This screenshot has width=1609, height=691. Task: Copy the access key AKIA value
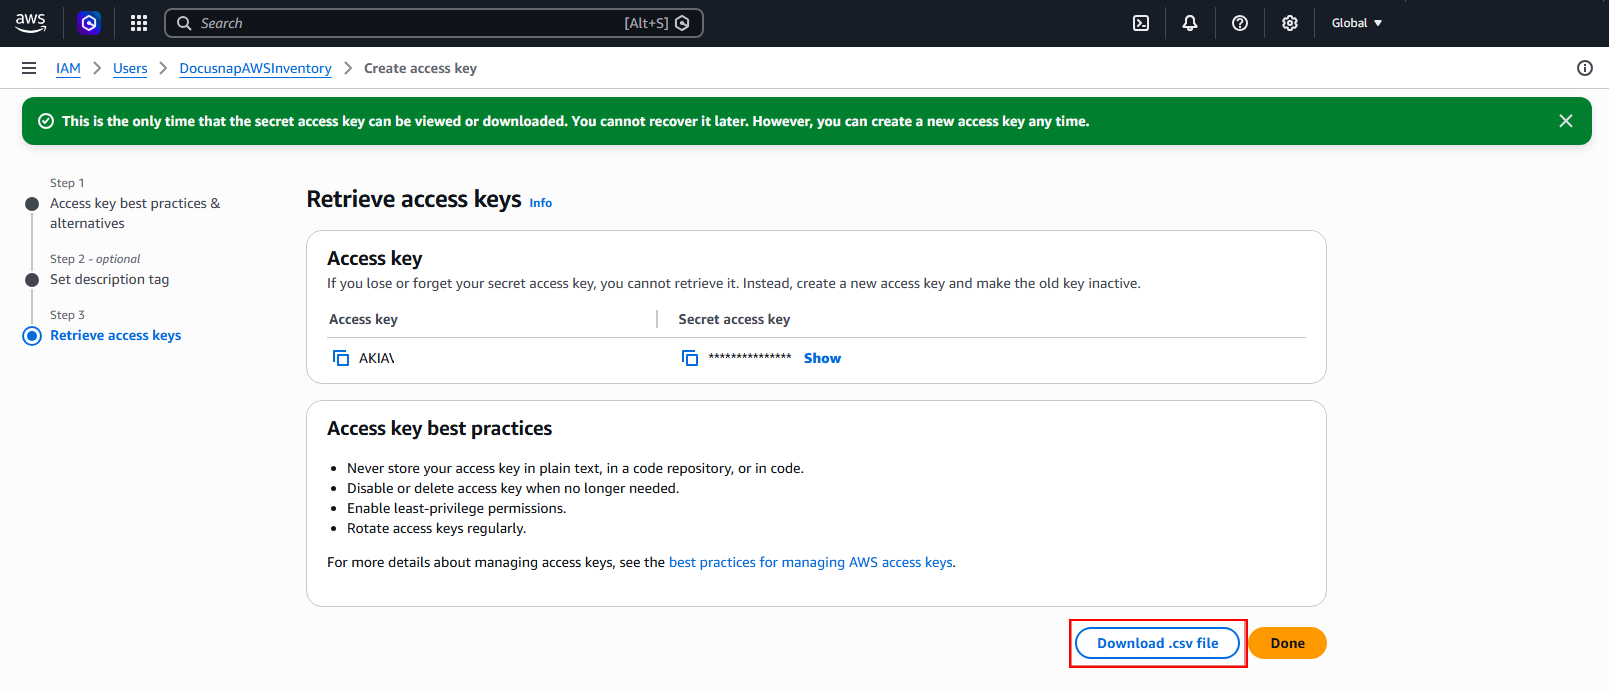coord(341,358)
